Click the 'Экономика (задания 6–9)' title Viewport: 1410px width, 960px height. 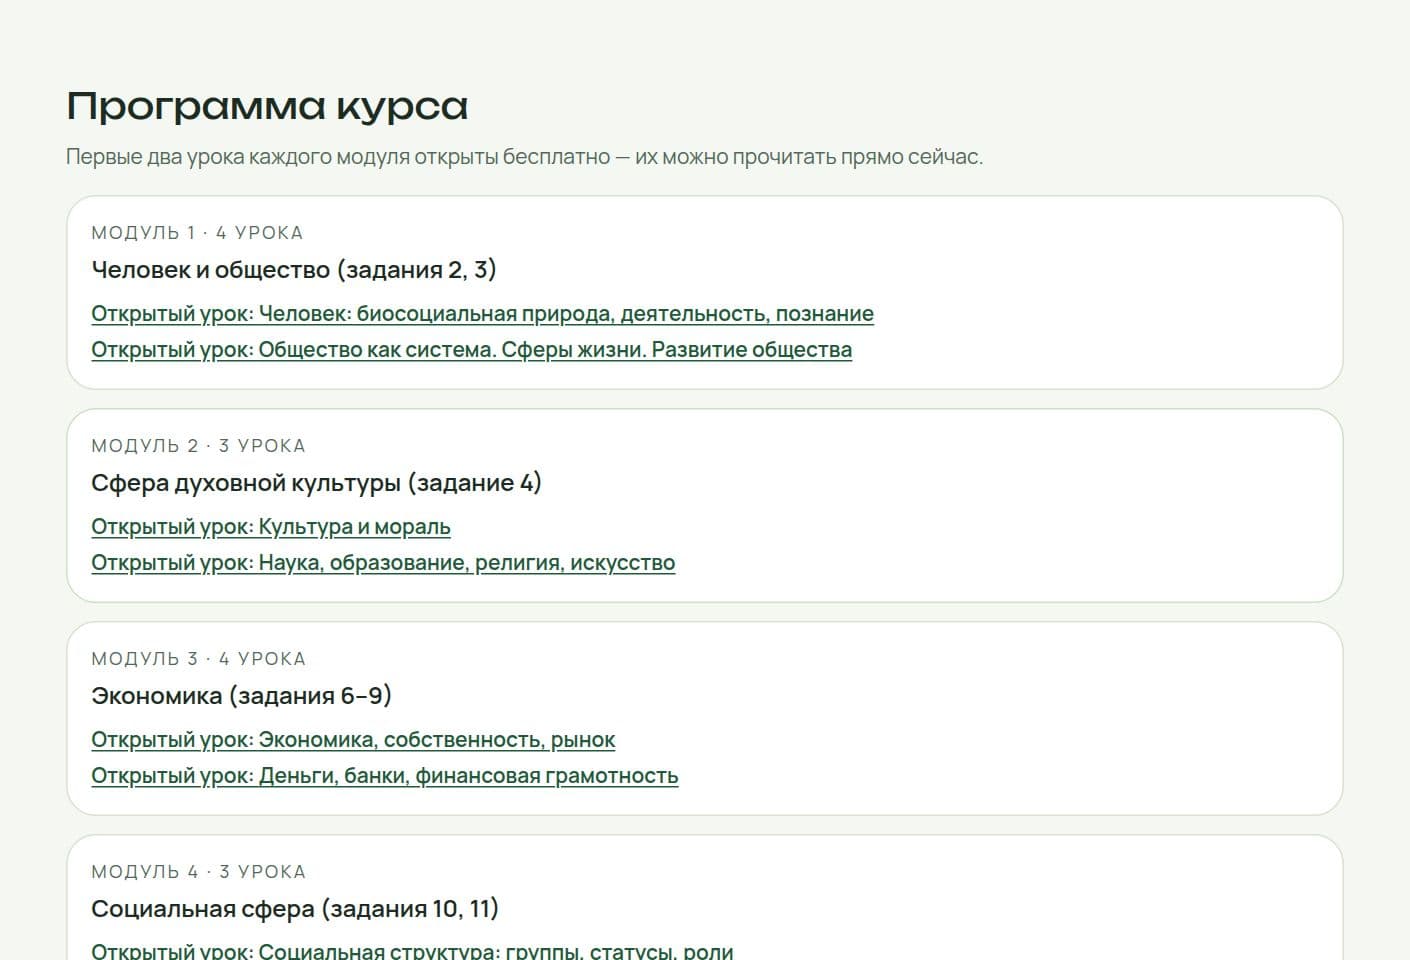(241, 696)
